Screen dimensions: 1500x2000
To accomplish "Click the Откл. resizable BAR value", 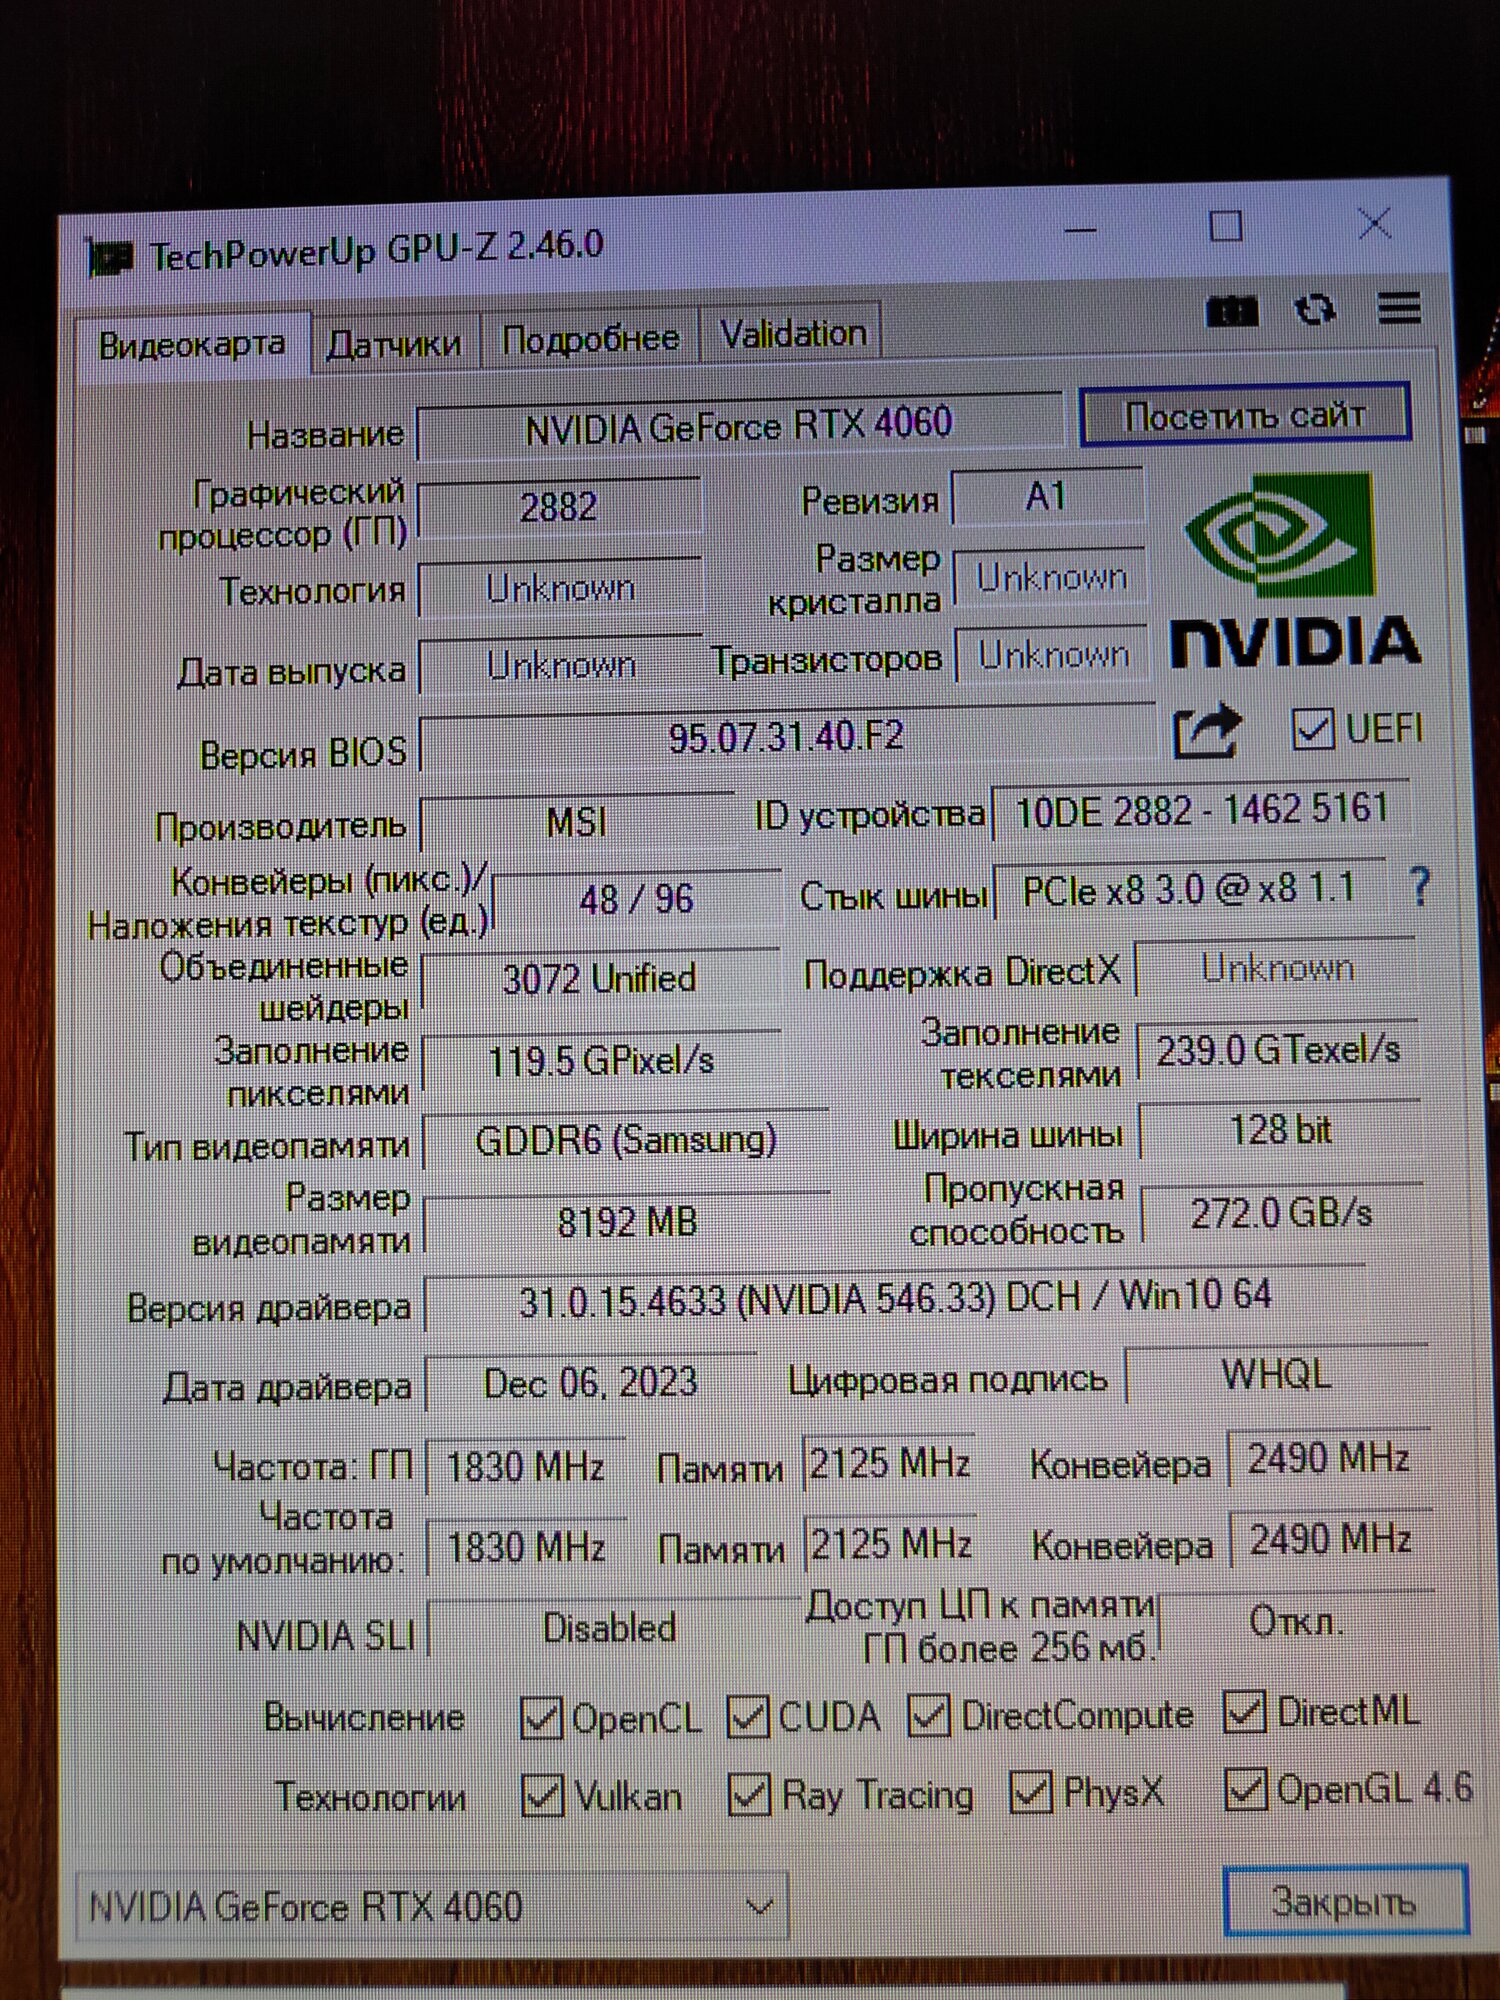I will pyautogui.click(x=1295, y=1621).
